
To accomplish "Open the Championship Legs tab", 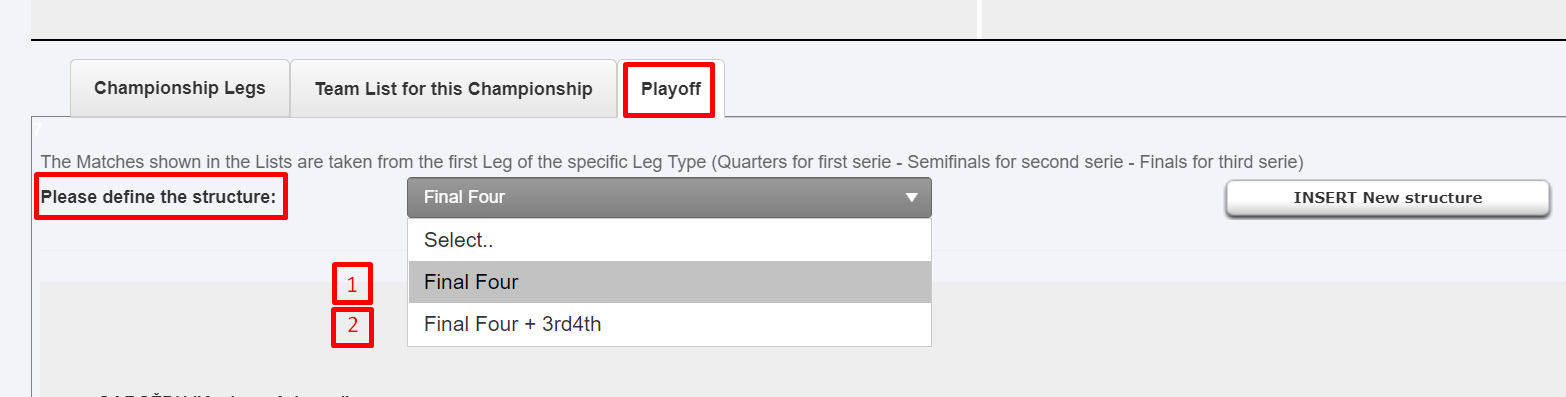I will (x=180, y=88).
